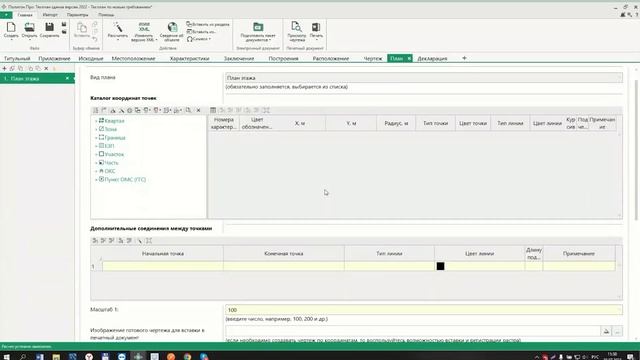The height and width of the screenshot is (360, 640).
Task: Close the План tab with its X
Action: coord(409,58)
